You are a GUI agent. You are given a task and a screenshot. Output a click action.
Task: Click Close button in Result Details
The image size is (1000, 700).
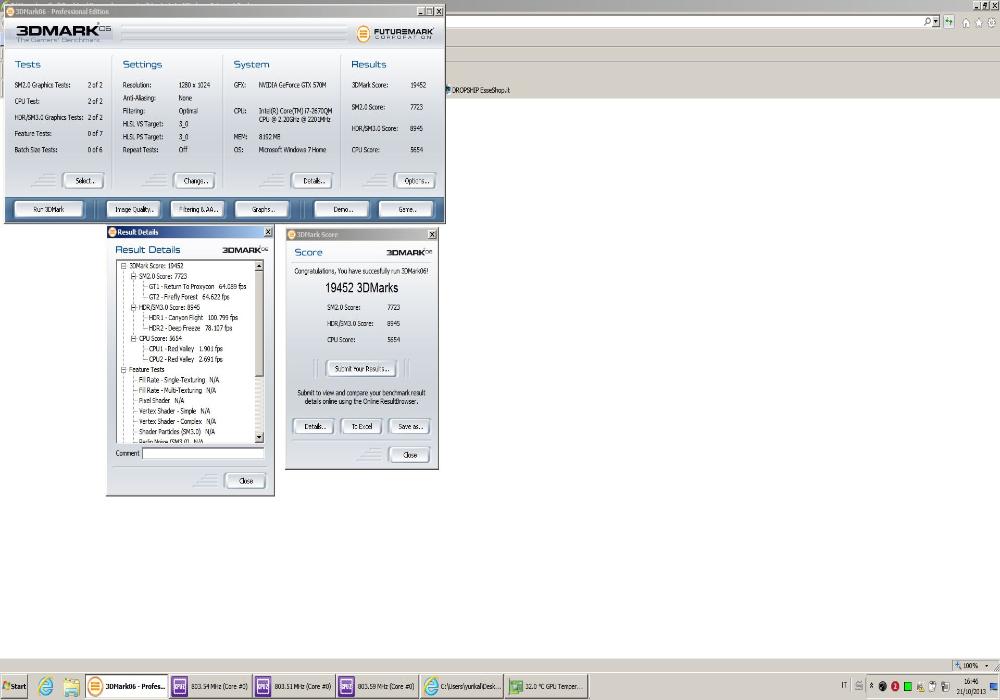point(246,481)
